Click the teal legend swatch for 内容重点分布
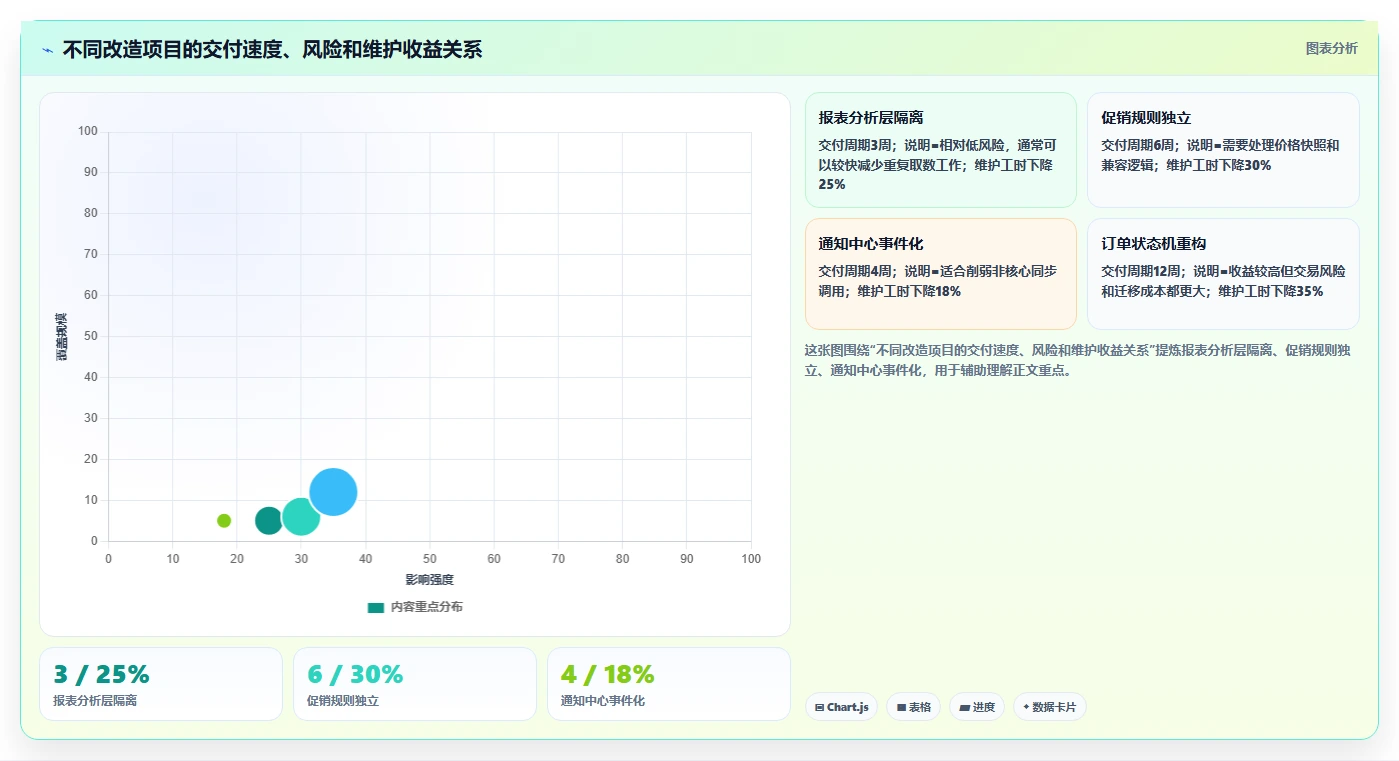Screen dimensions: 1399x761 click(x=376, y=607)
